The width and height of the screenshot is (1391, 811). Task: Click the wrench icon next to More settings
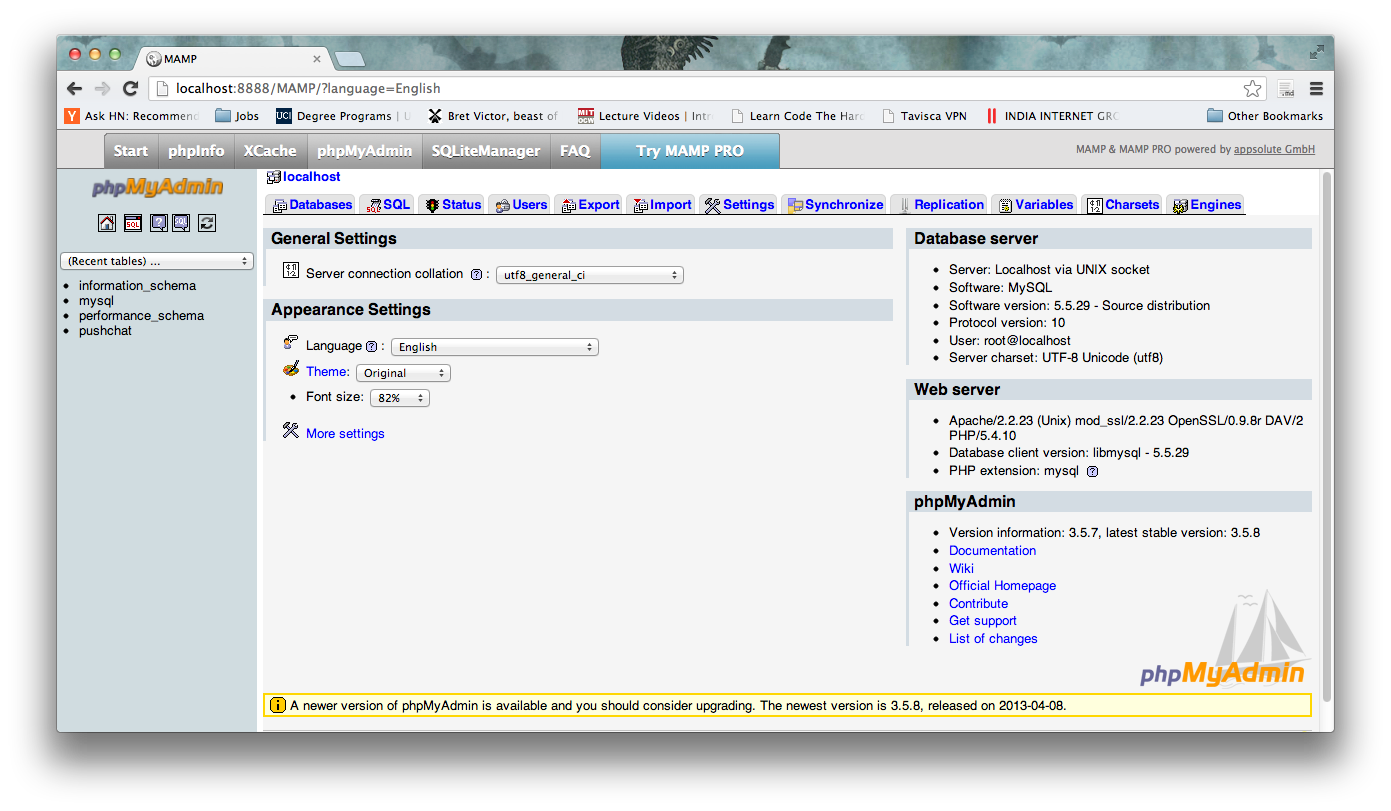coord(290,431)
